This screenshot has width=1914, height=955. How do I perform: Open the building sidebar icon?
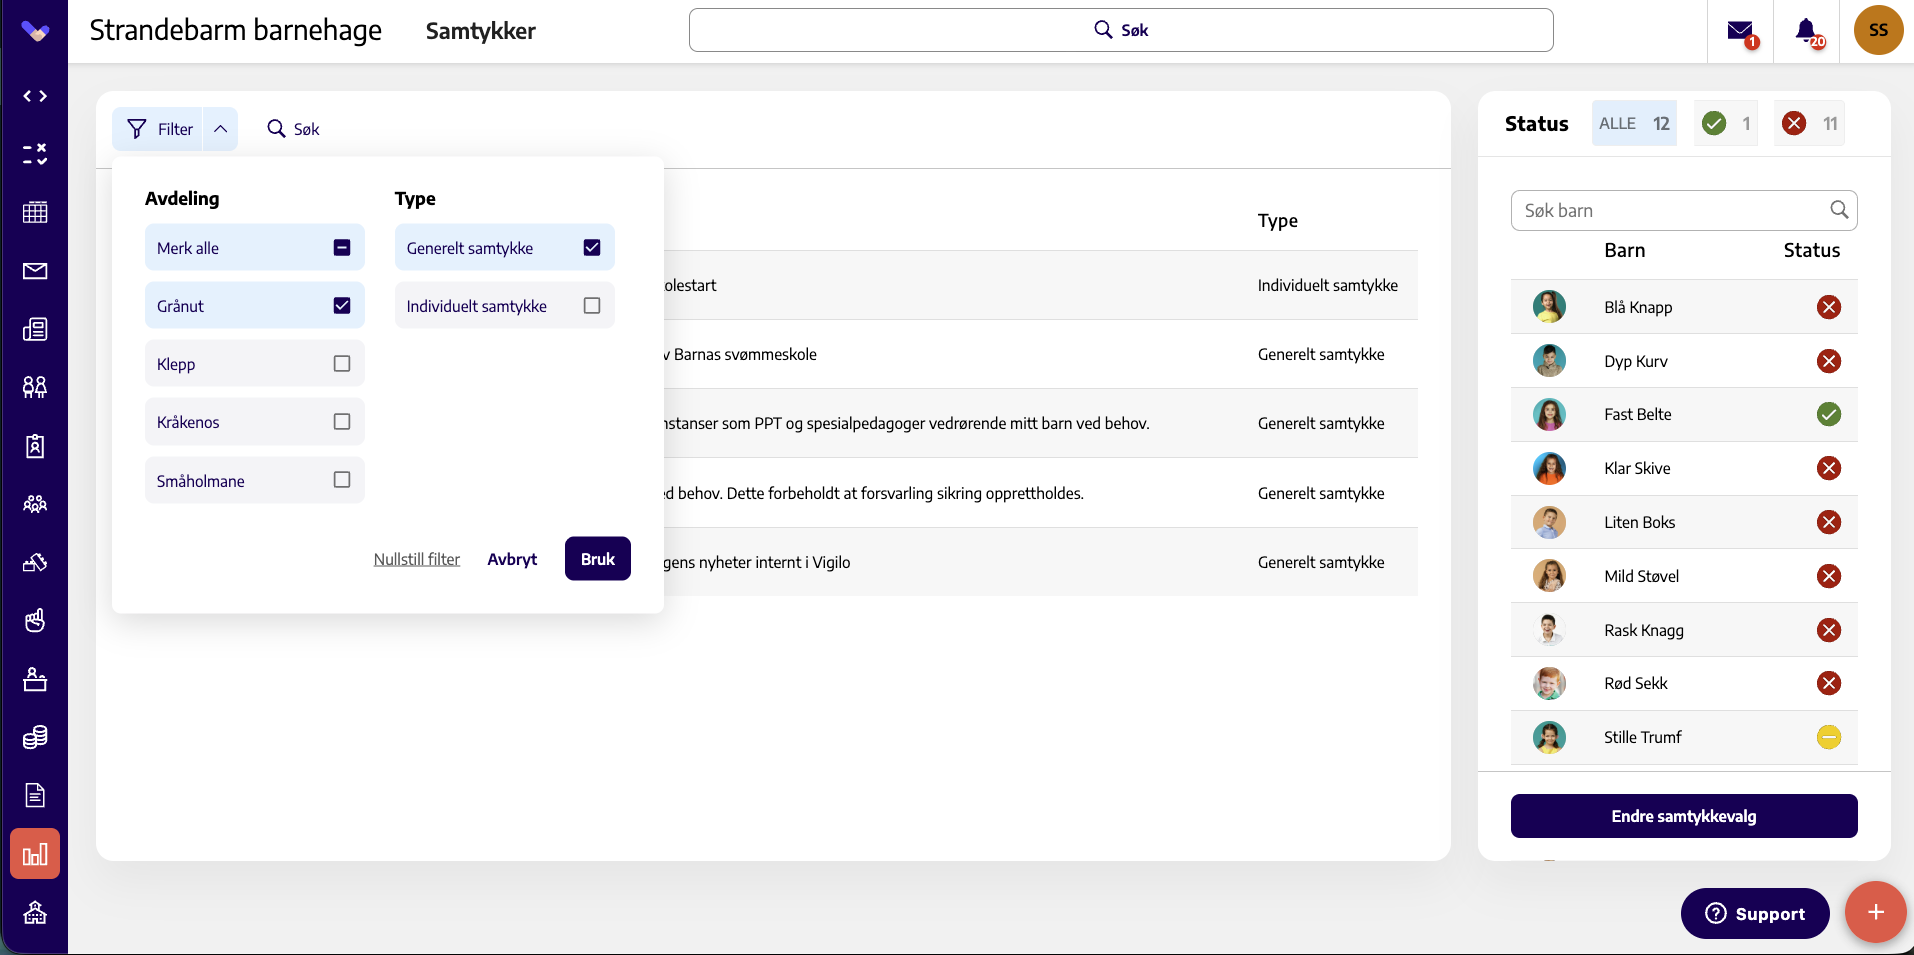35,913
